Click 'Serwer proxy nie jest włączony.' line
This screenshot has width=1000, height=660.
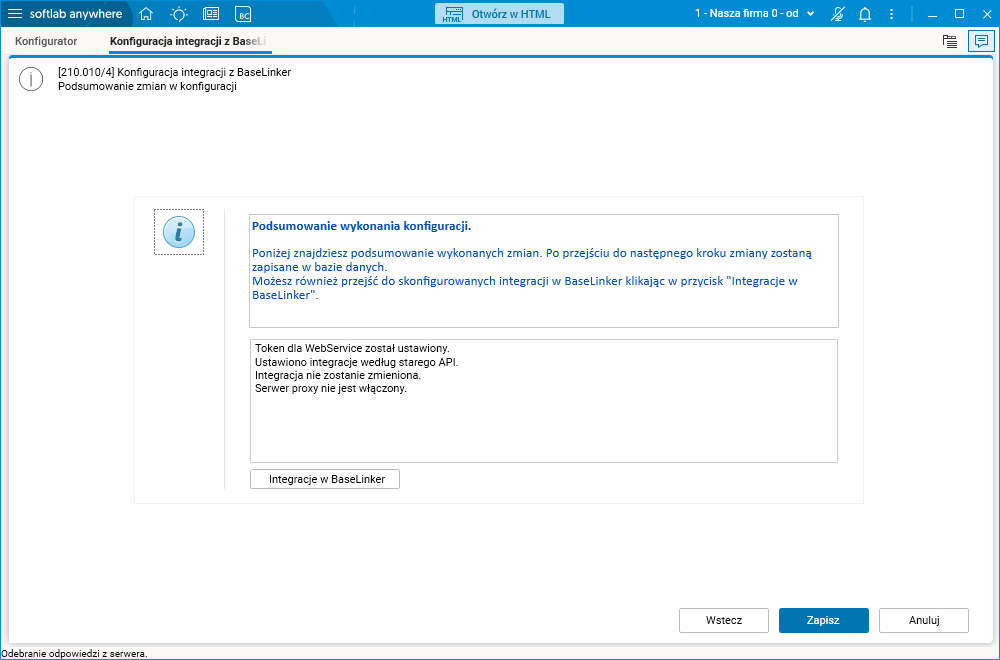click(x=330, y=388)
